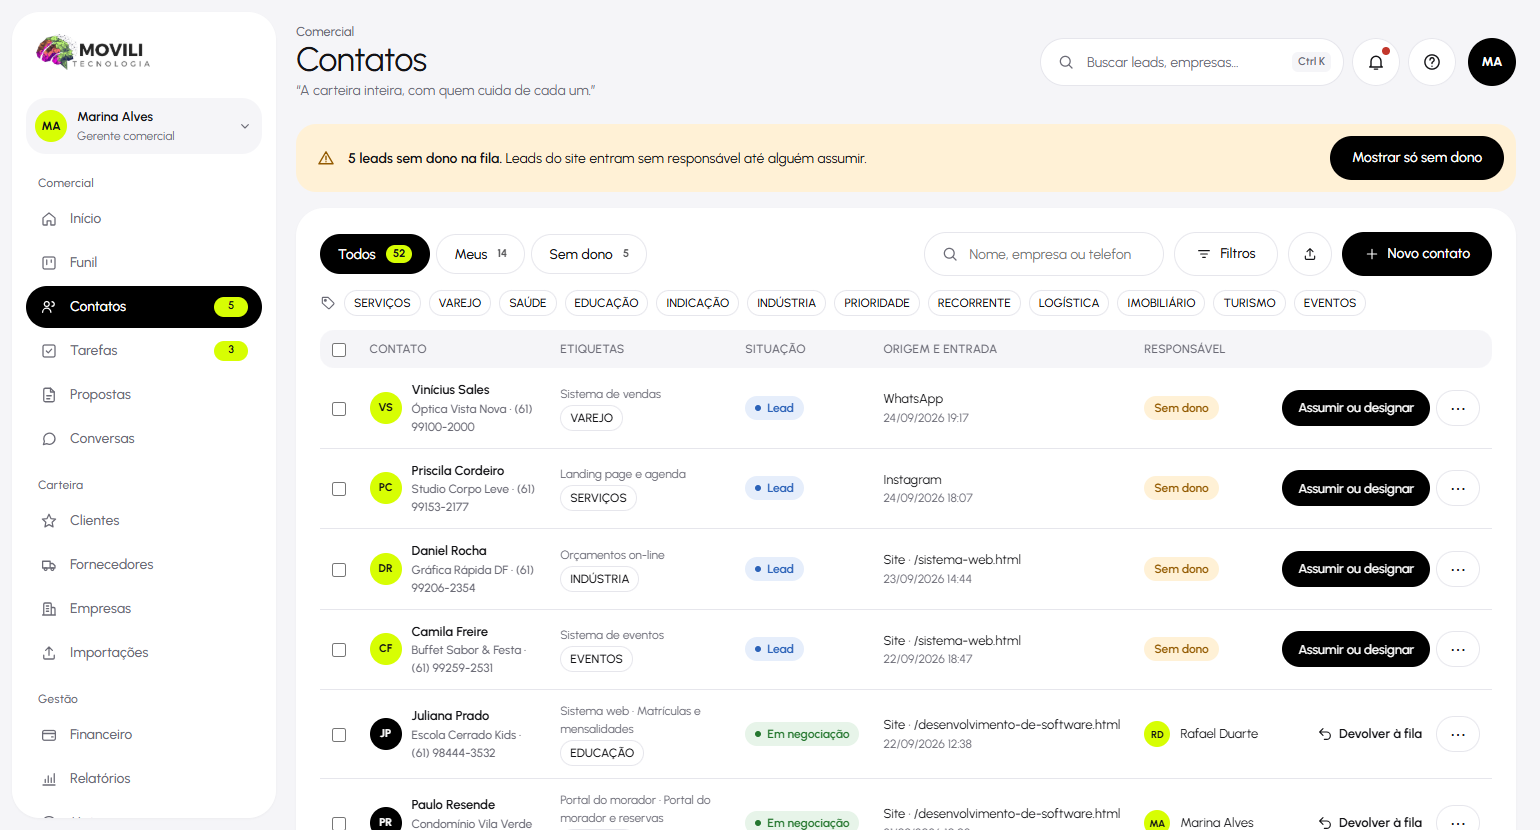Open more options for Camila Freire
Image resolution: width=1540 pixels, height=830 pixels.
(x=1458, y=649)
